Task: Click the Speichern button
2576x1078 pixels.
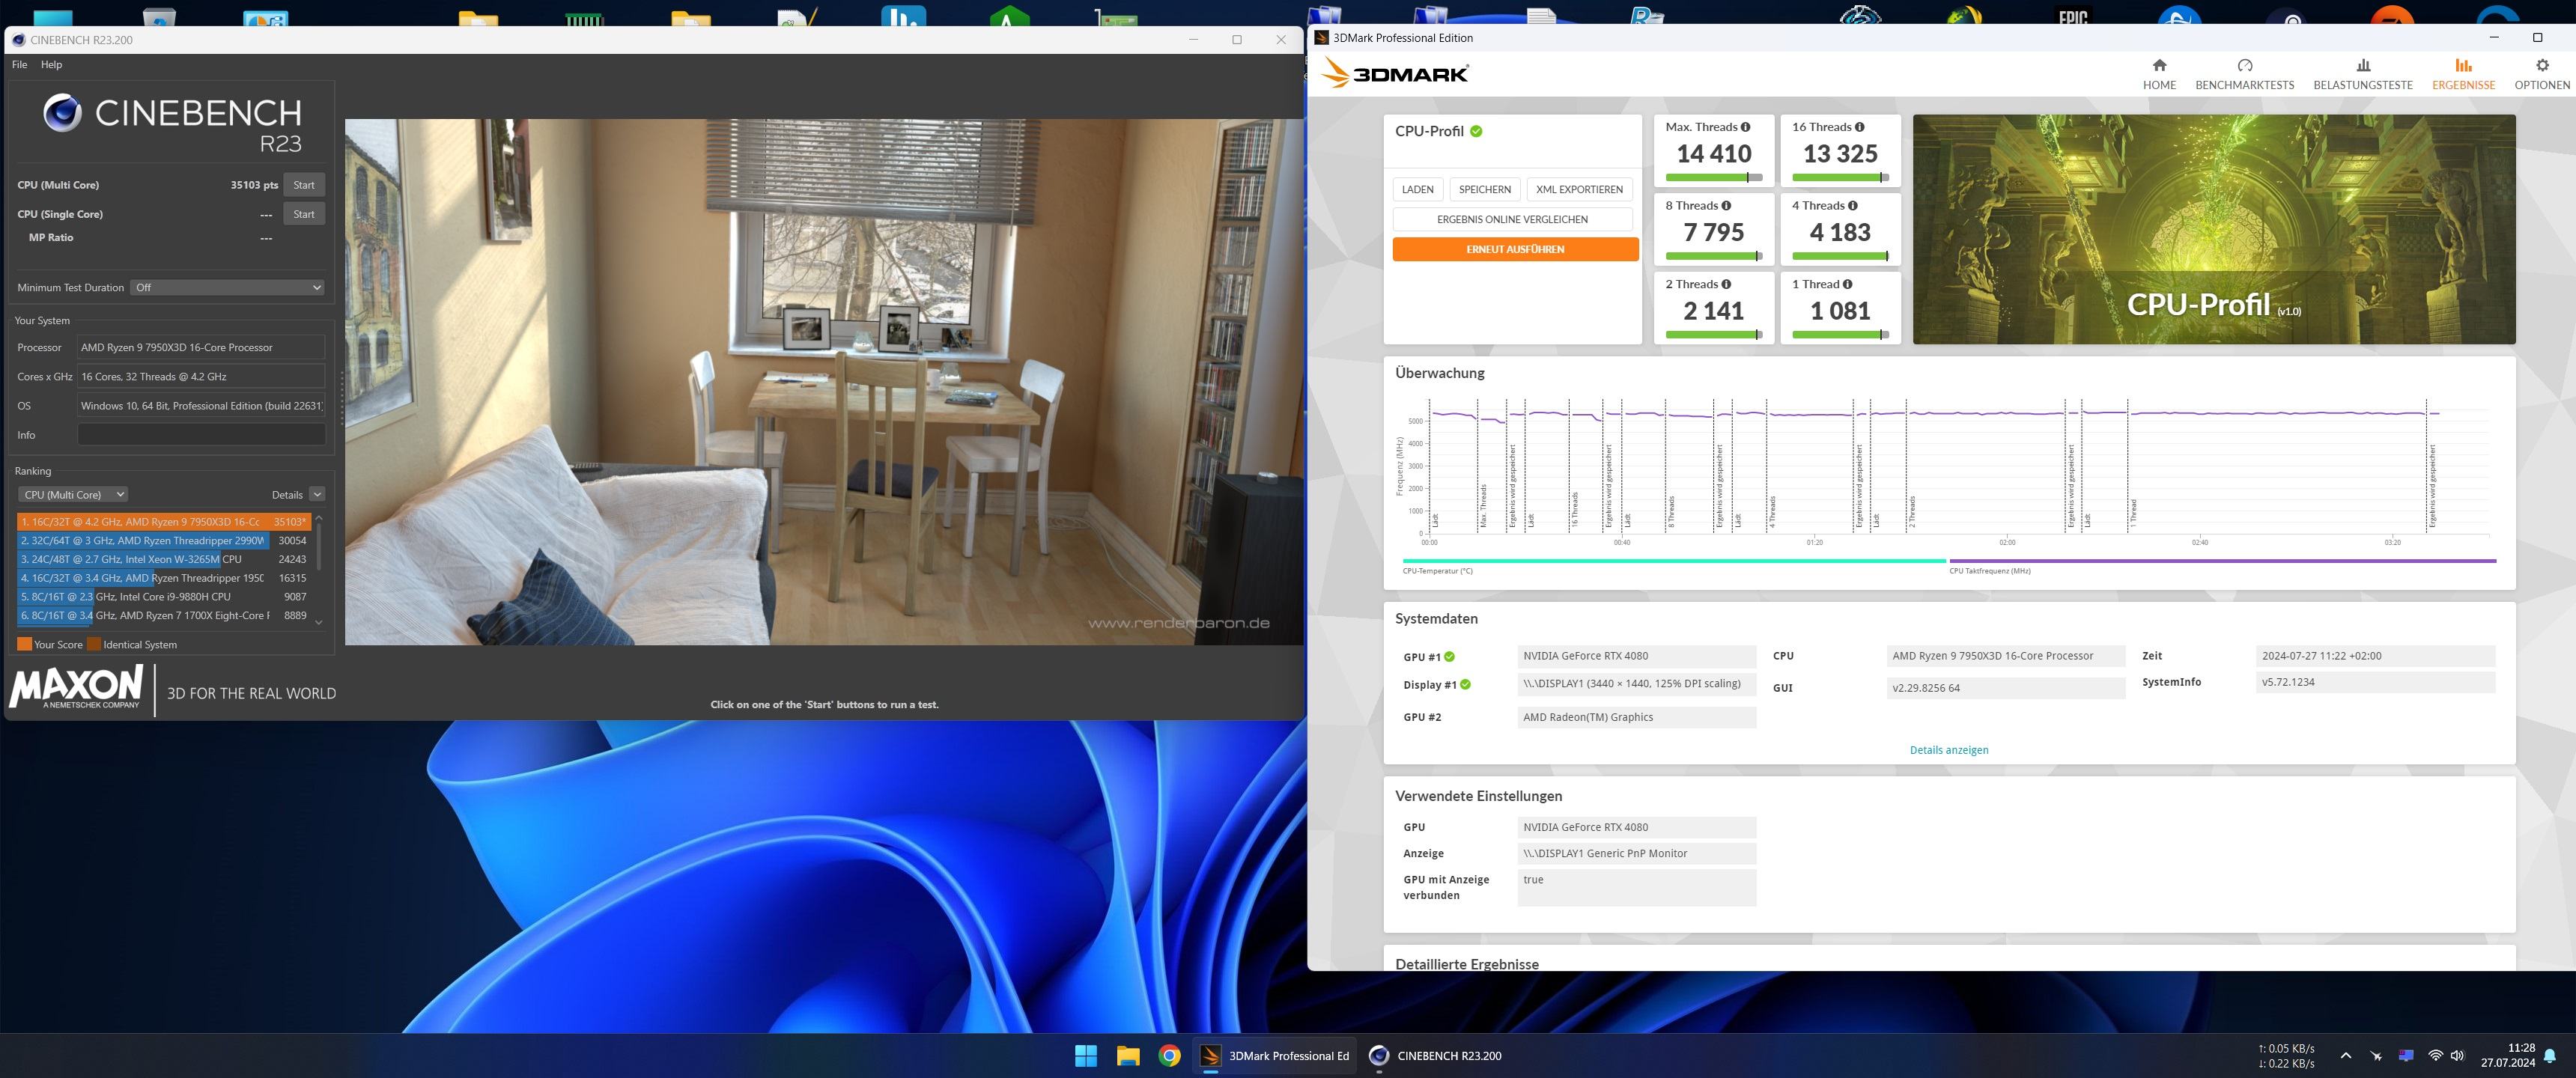Action: (x=1484, y=190)
